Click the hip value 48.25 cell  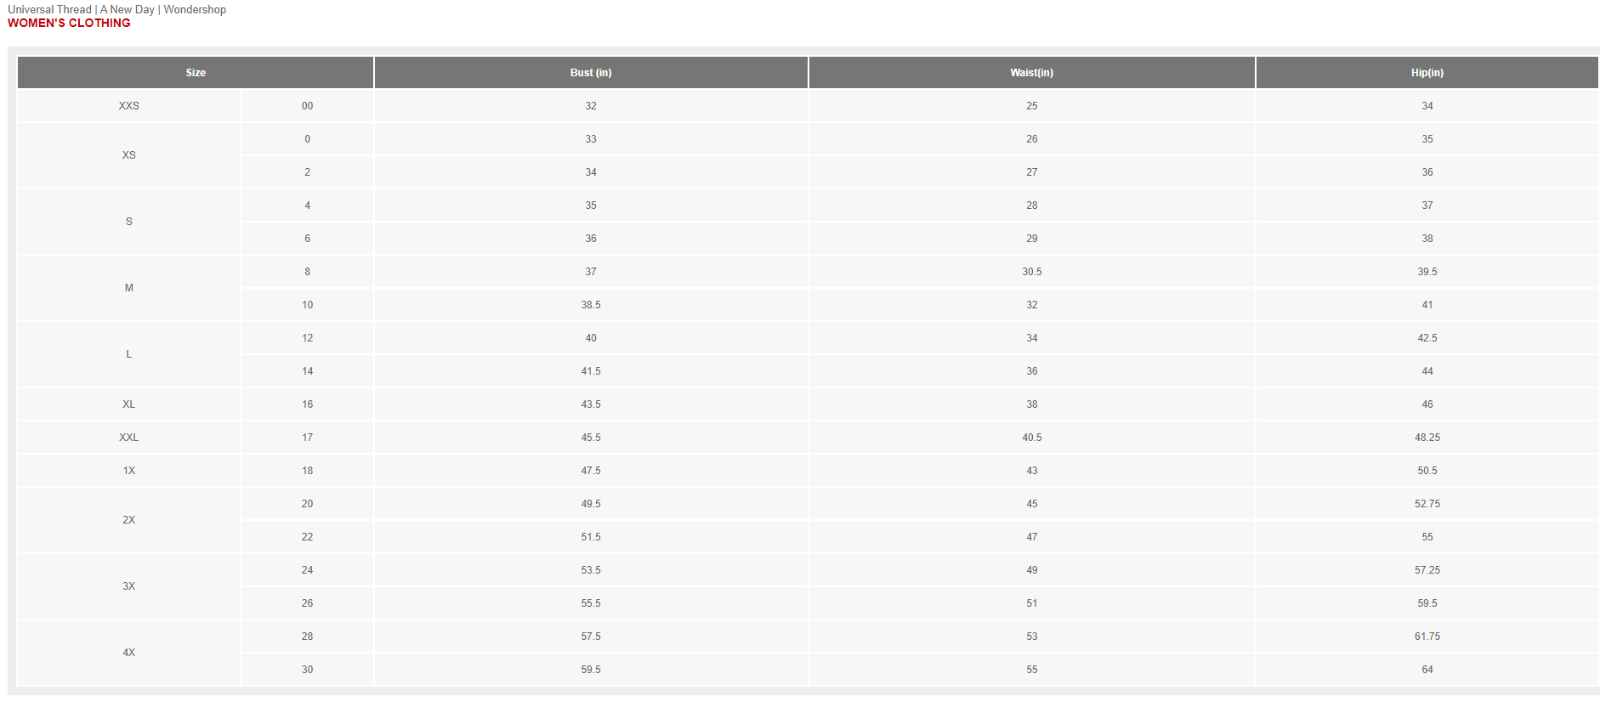coord(1427,438)
